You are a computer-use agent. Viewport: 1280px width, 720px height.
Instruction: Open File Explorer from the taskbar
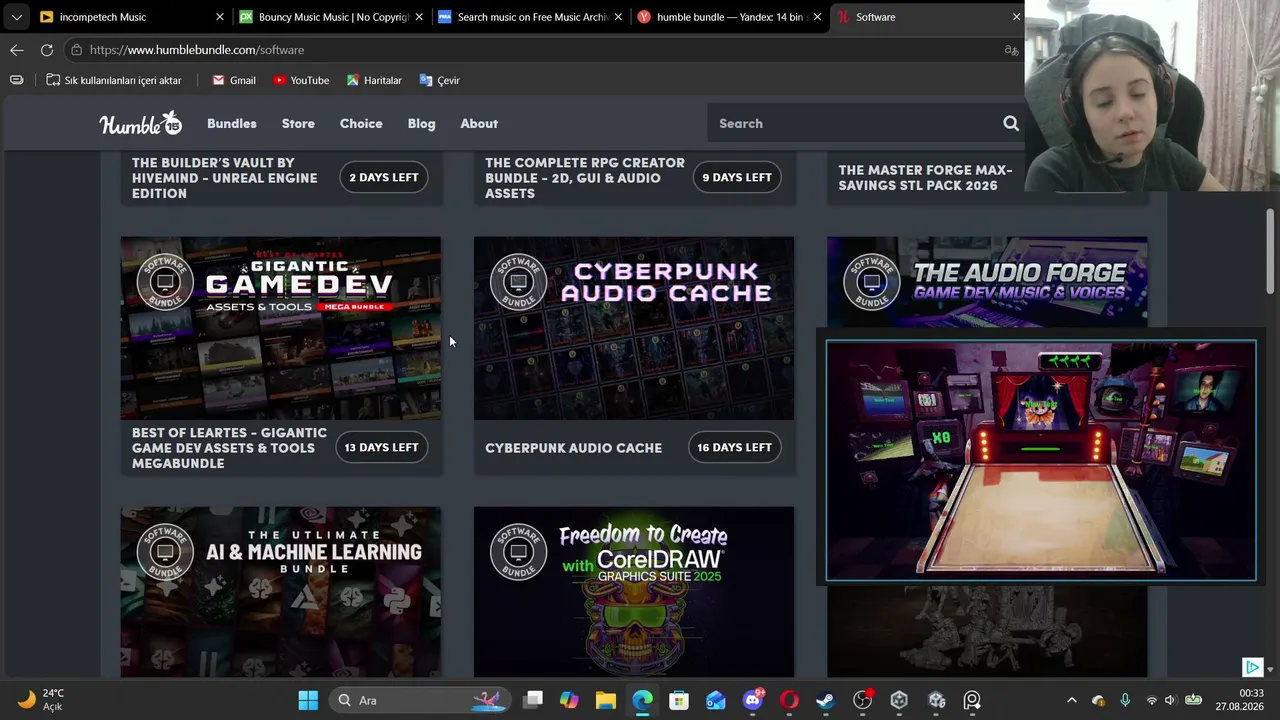tap(606, 700)
